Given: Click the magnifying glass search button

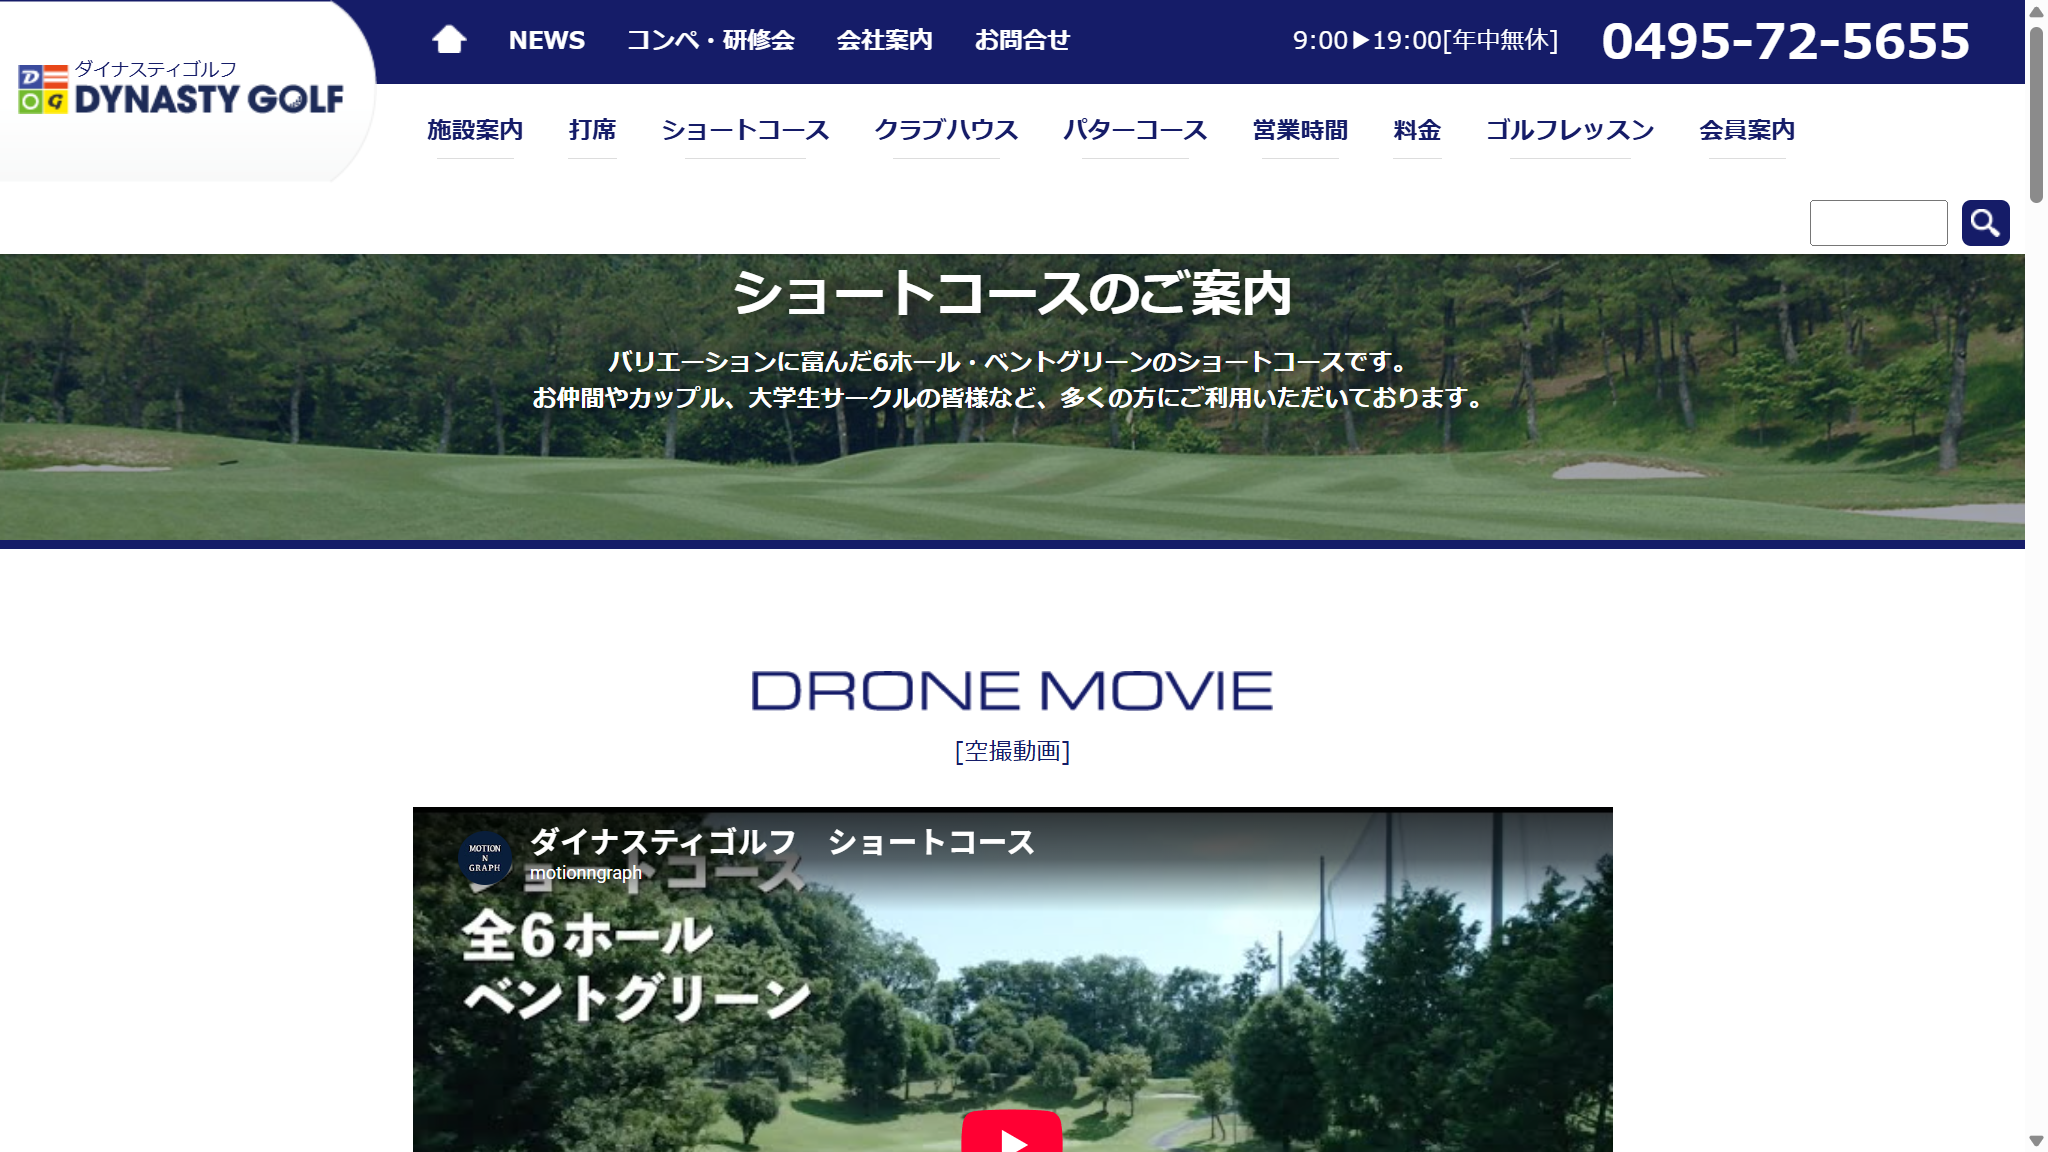Looking at the screenshot, I should point(1985,223).
